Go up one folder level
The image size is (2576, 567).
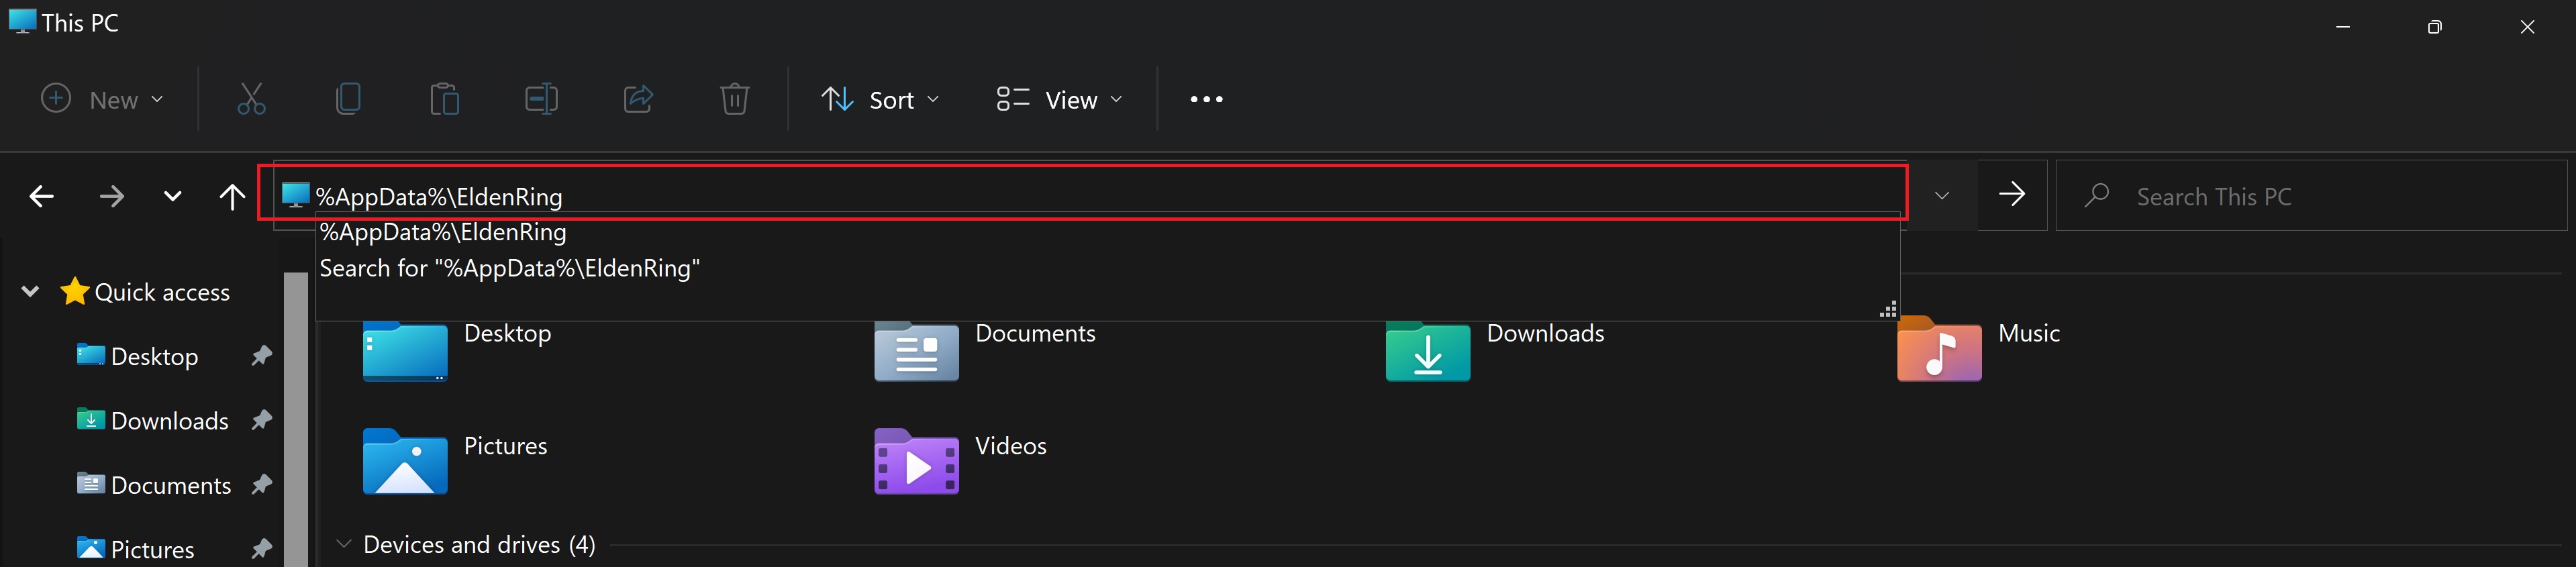tap(232, 196)
